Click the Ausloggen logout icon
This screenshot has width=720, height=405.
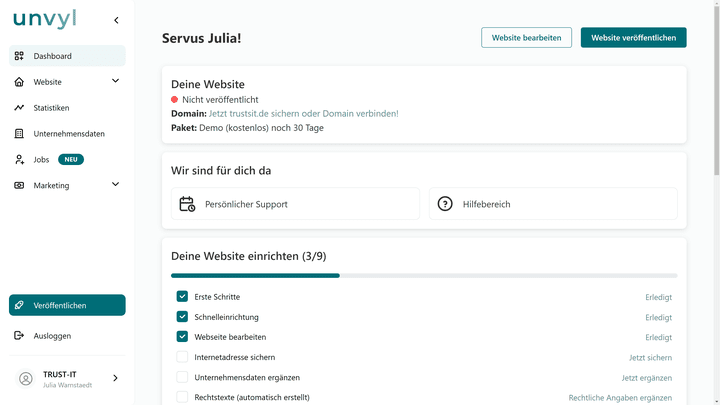tap(19, 336)
